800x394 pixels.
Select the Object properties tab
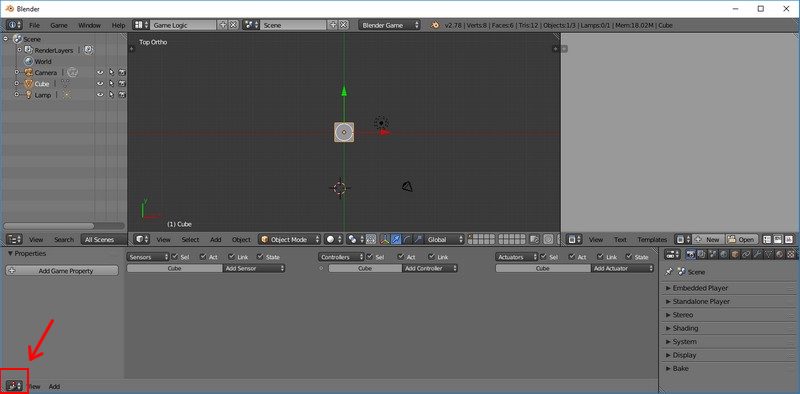735,254
